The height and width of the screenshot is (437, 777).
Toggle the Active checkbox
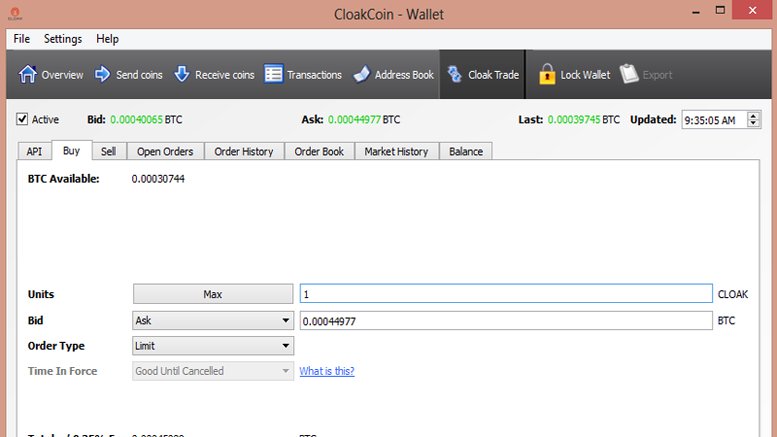22,119
